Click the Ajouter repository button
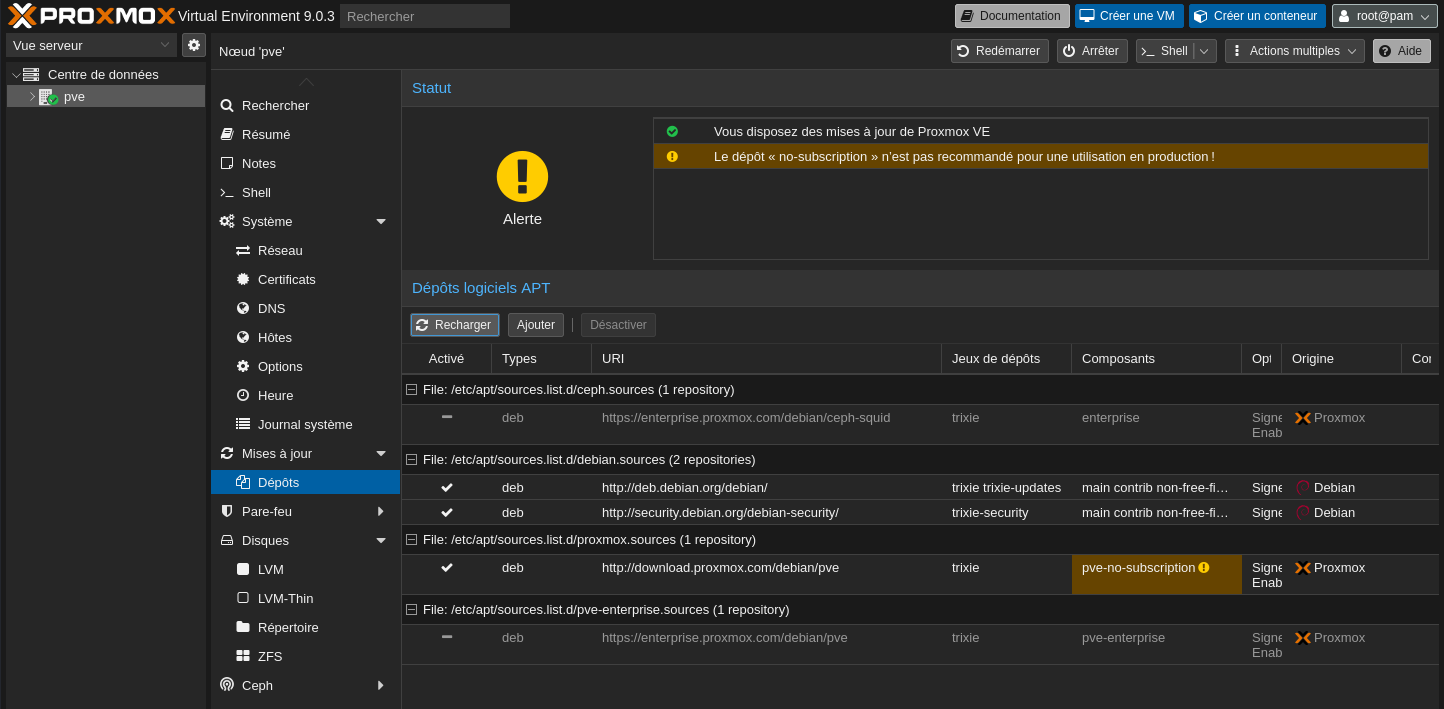 point(536,325)
